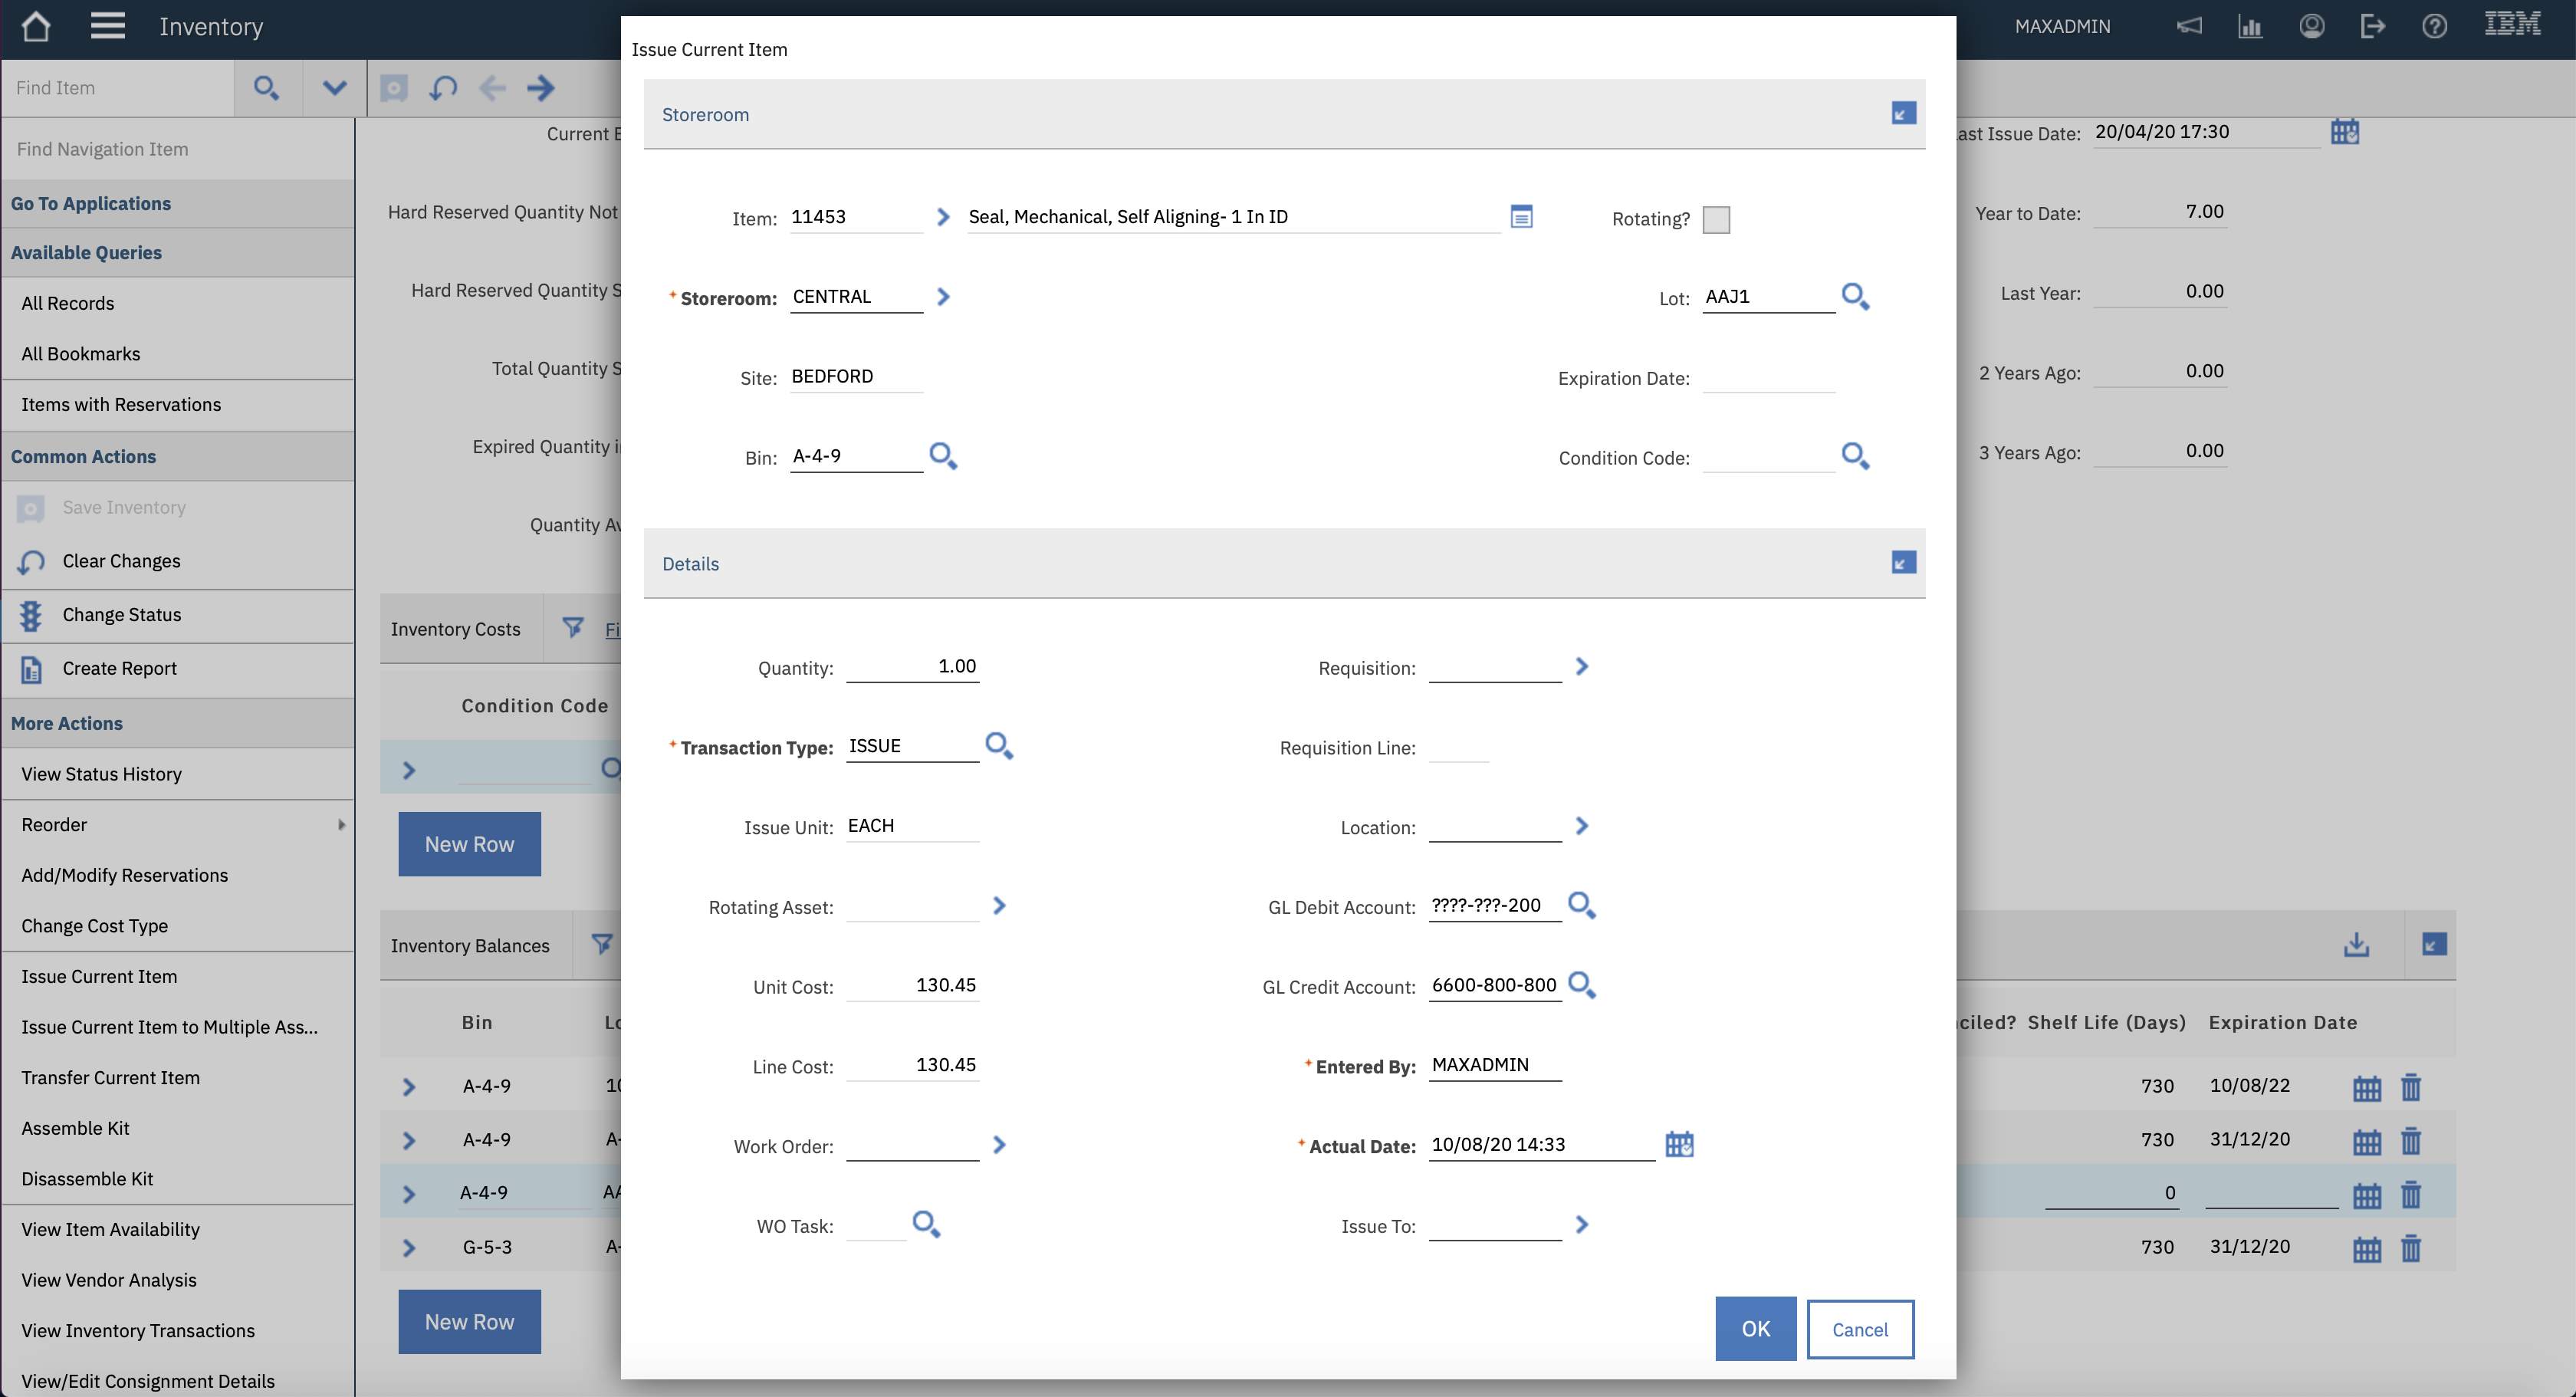Image resolution: width=2576 pixels, height=1397 pixels.
Task: Click the Find Item search magnifier
Action: point(266,88)
